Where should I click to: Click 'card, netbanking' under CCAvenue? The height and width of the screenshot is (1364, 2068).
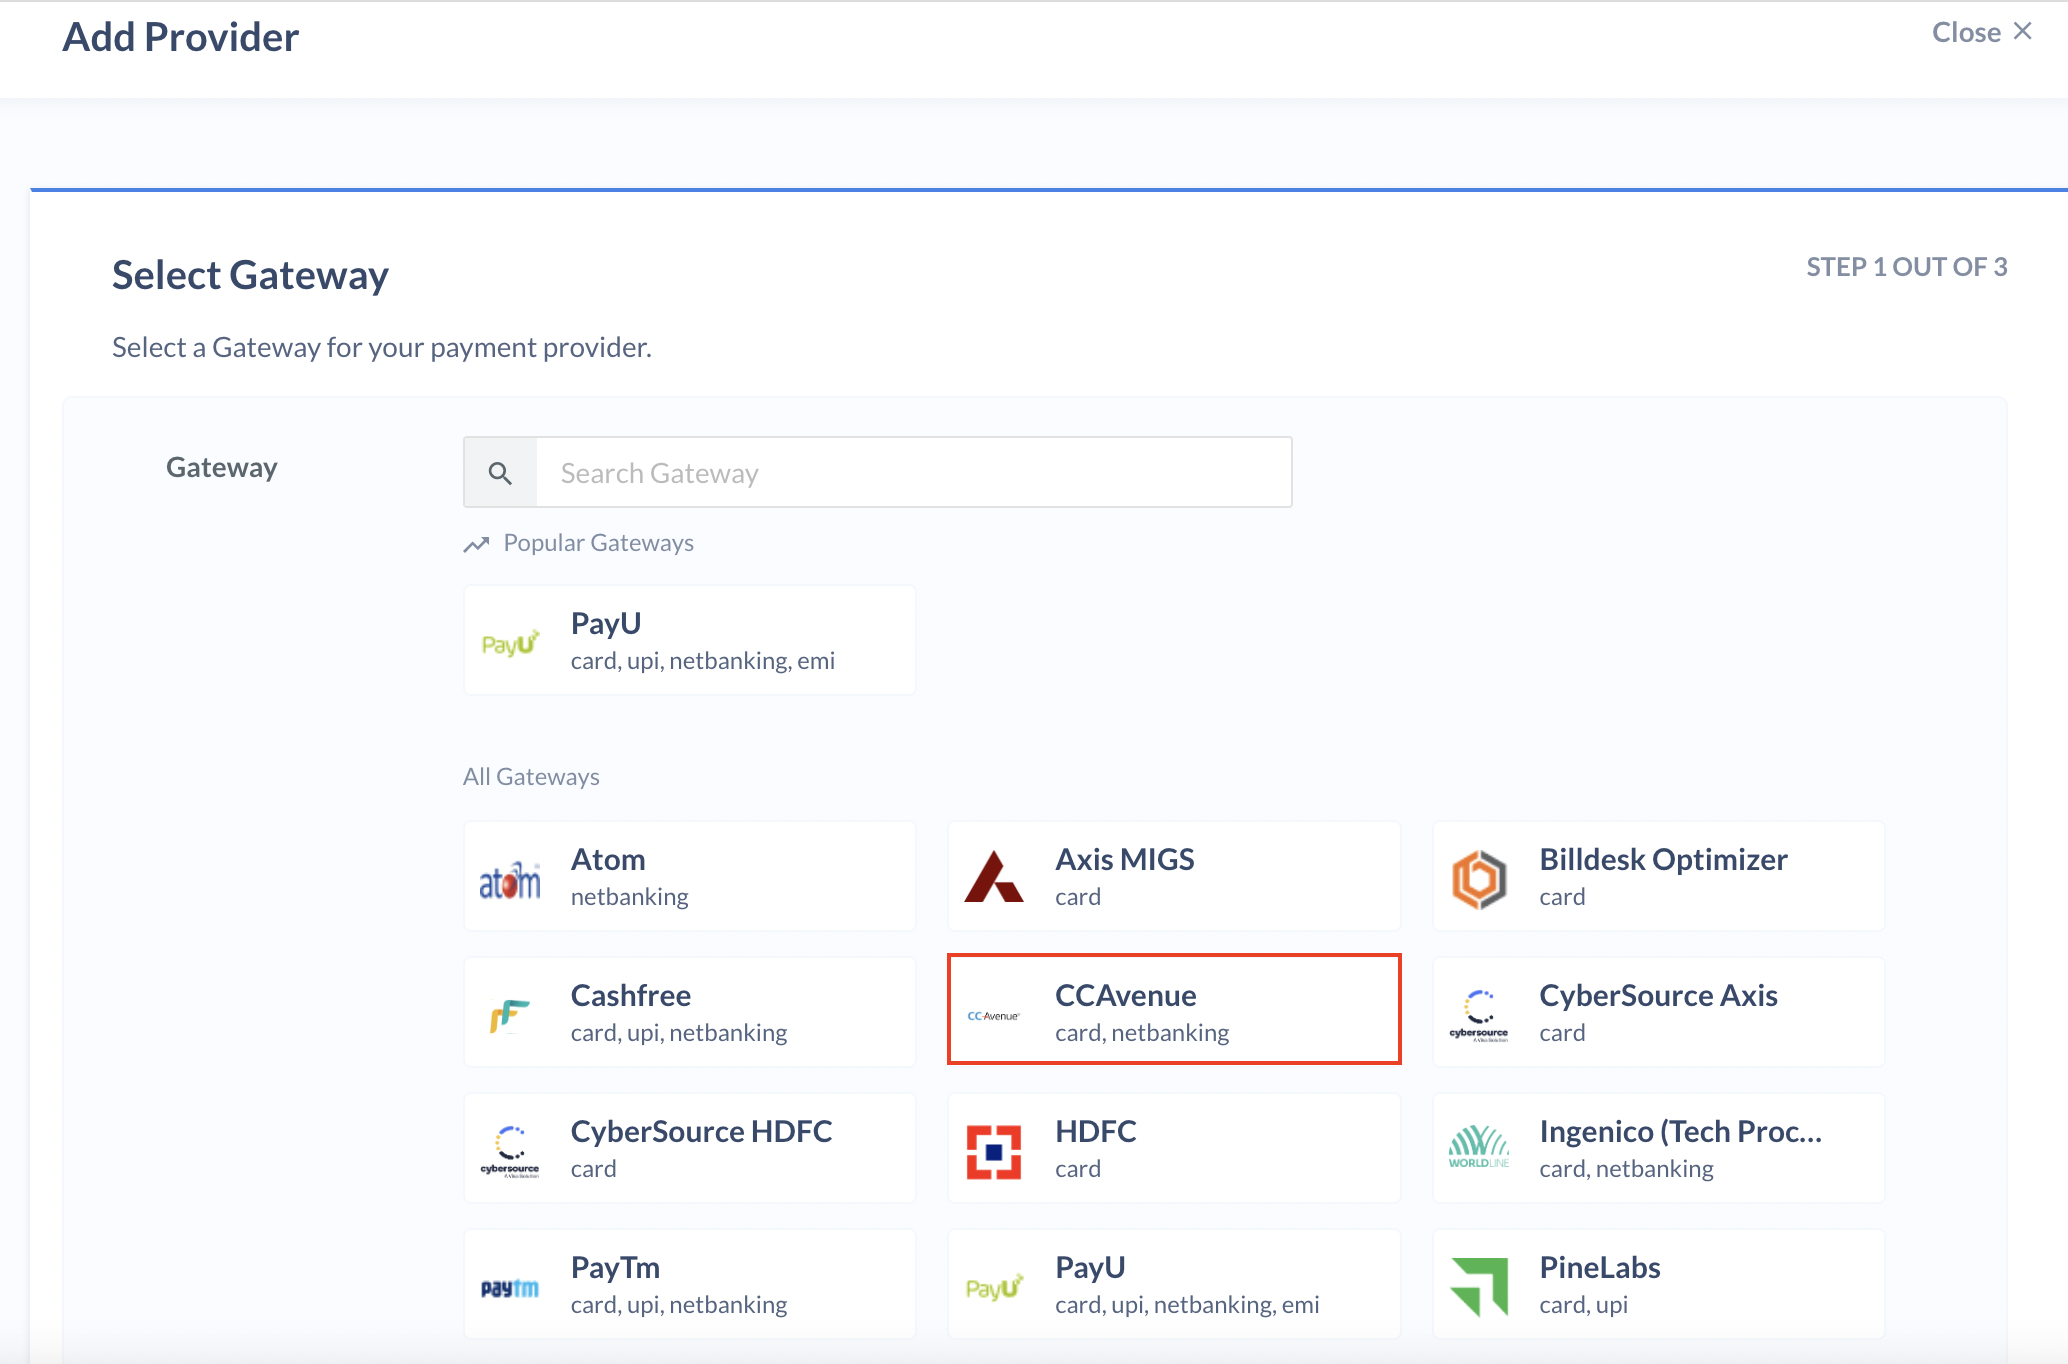coord(1142,1033)
